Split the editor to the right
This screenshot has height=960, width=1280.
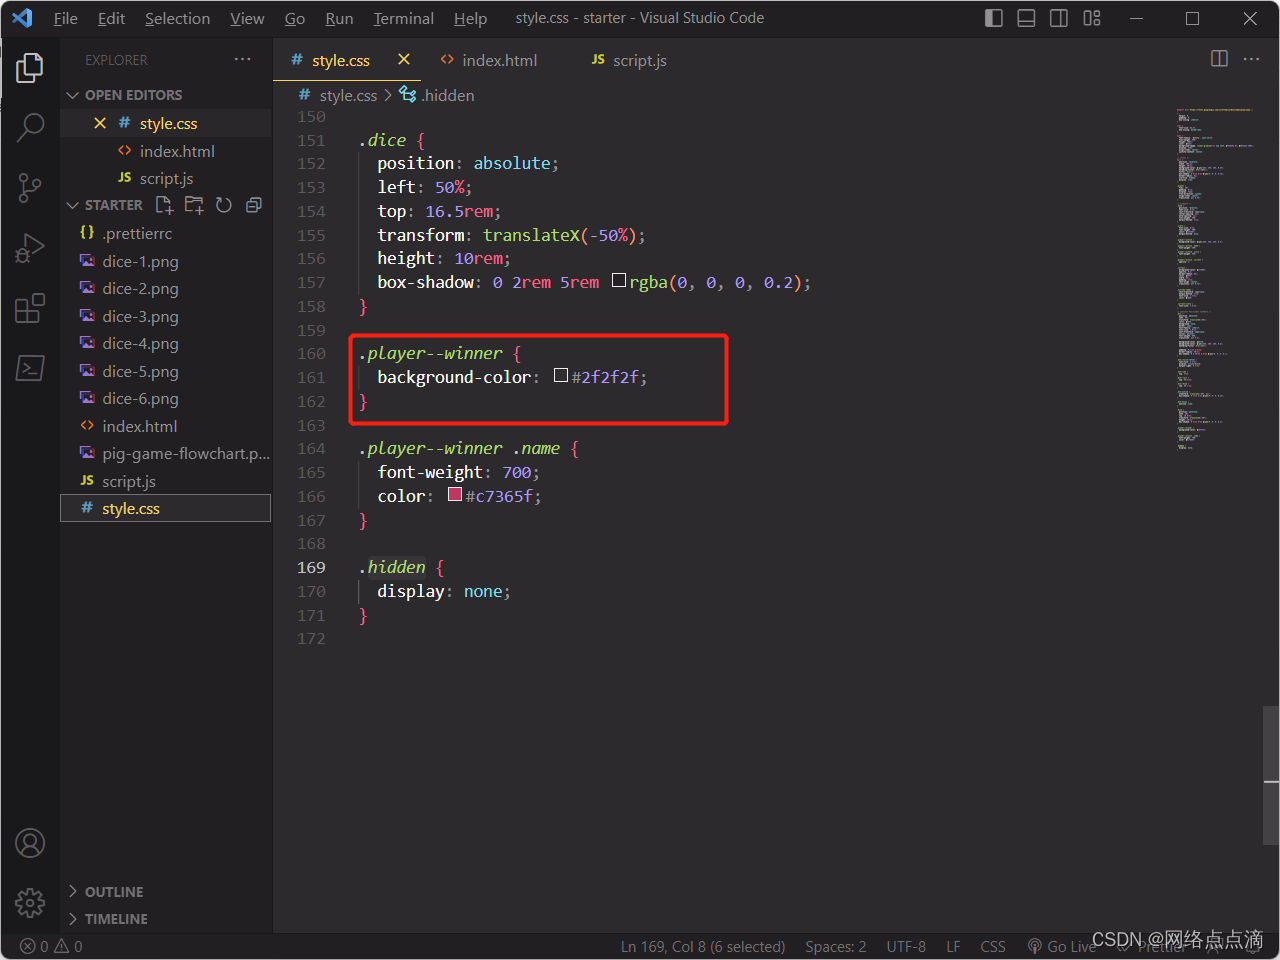pyautogui.click(x=1219, y=59)
